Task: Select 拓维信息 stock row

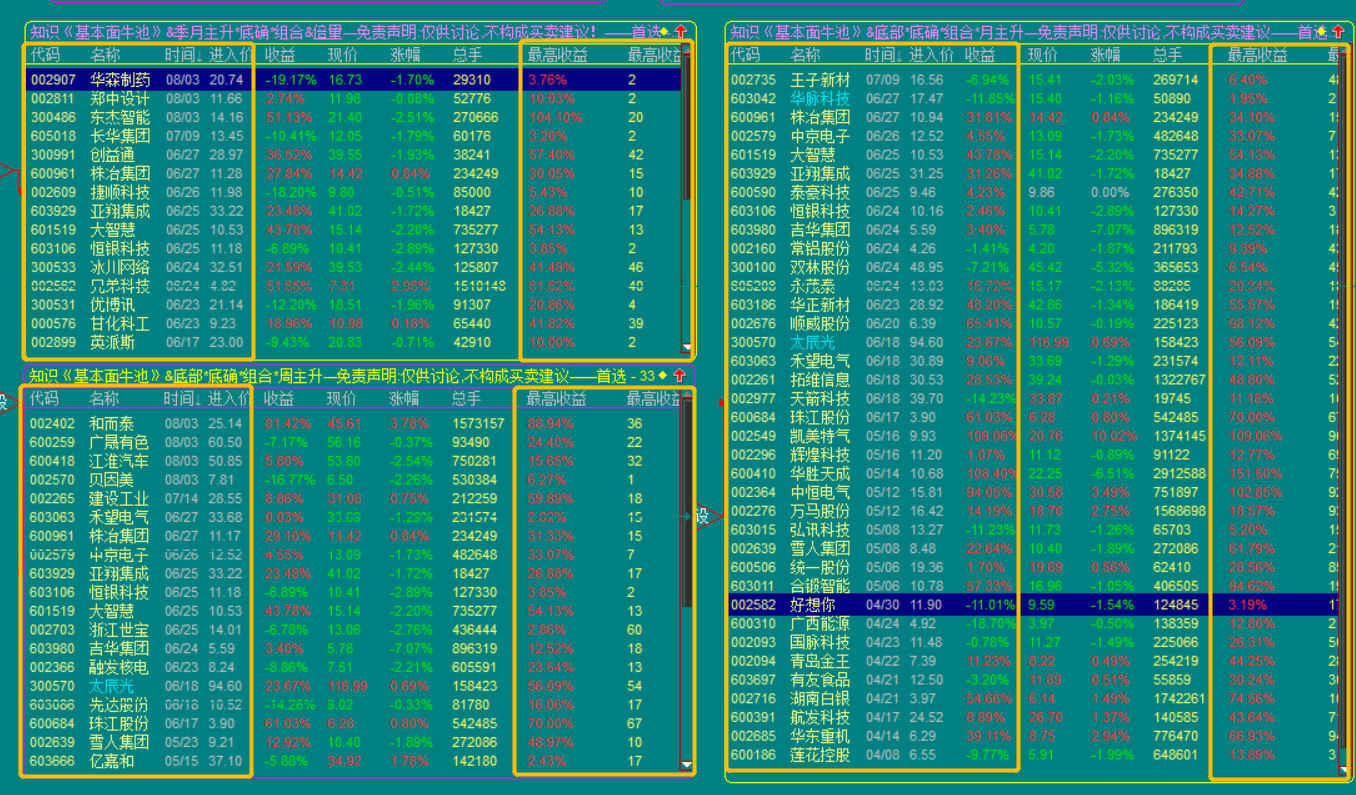Action: [x=1034, y=380]
